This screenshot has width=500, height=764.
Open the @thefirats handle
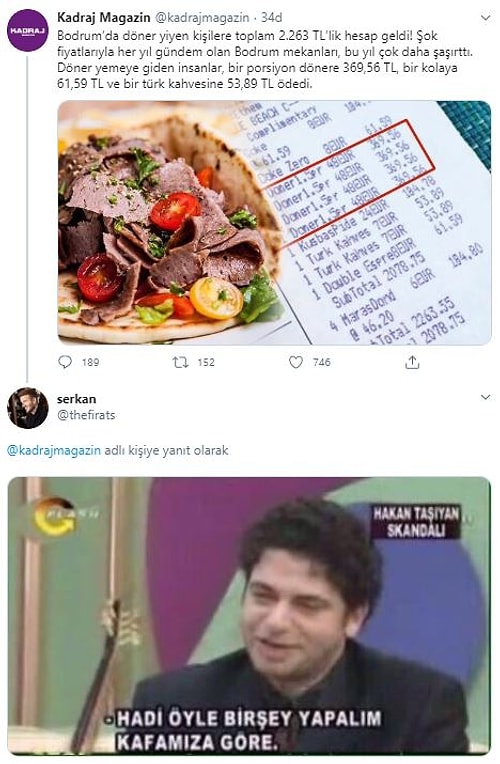point(86,415)
